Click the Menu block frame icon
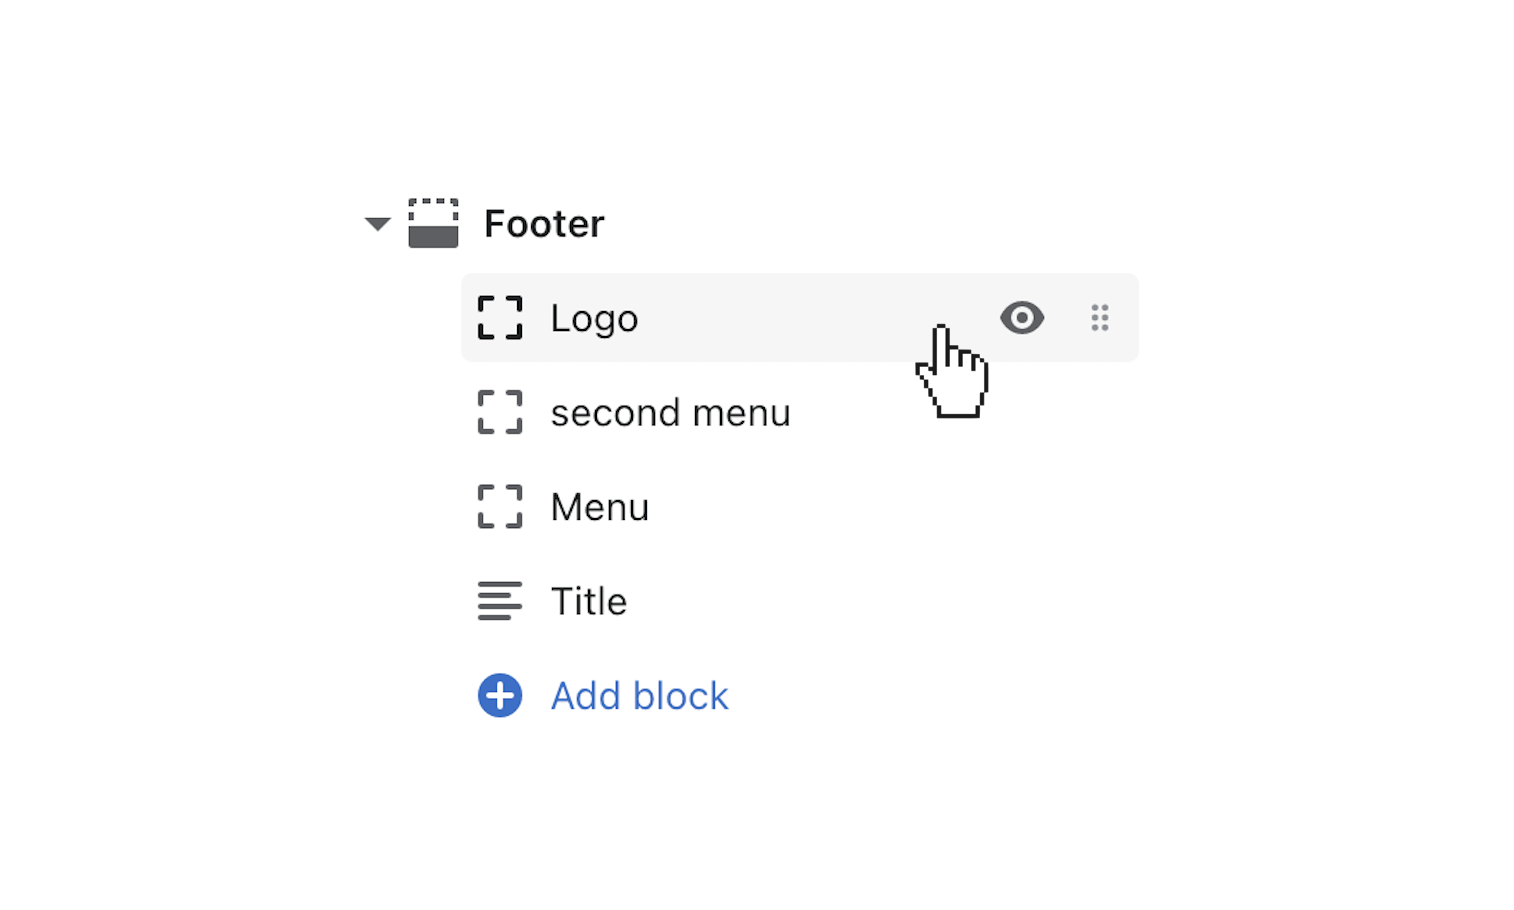 [500, 507]
